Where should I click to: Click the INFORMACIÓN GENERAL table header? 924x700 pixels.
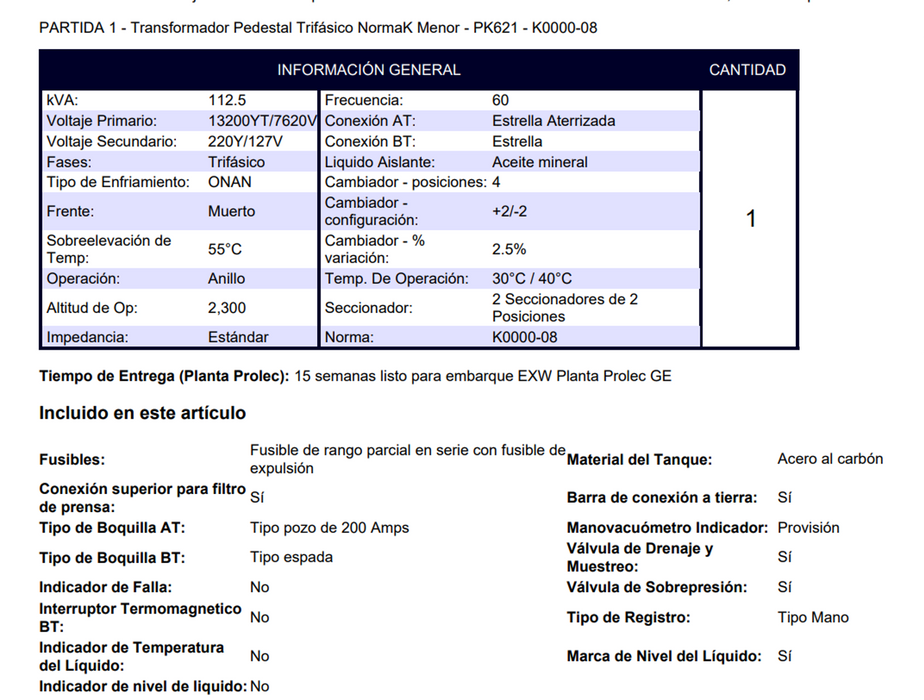369,70
